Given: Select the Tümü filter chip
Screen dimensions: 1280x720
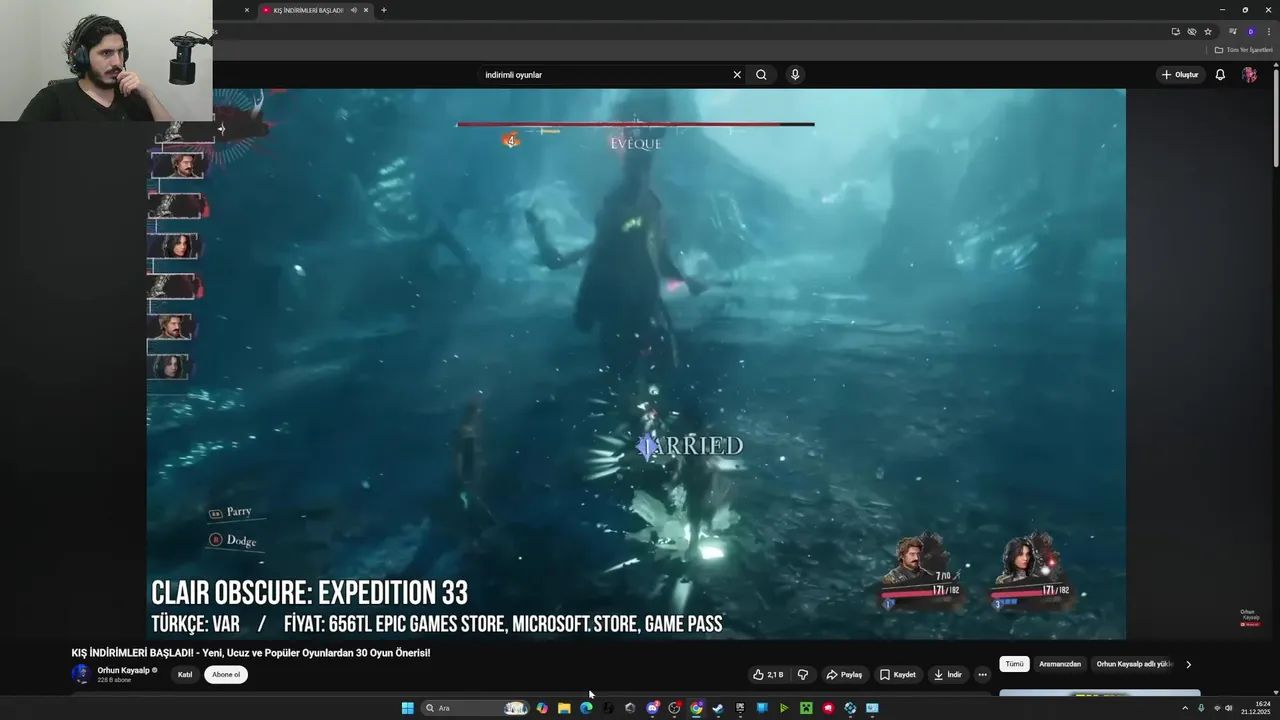Looking at the screenshot, I should point(1014,664).
